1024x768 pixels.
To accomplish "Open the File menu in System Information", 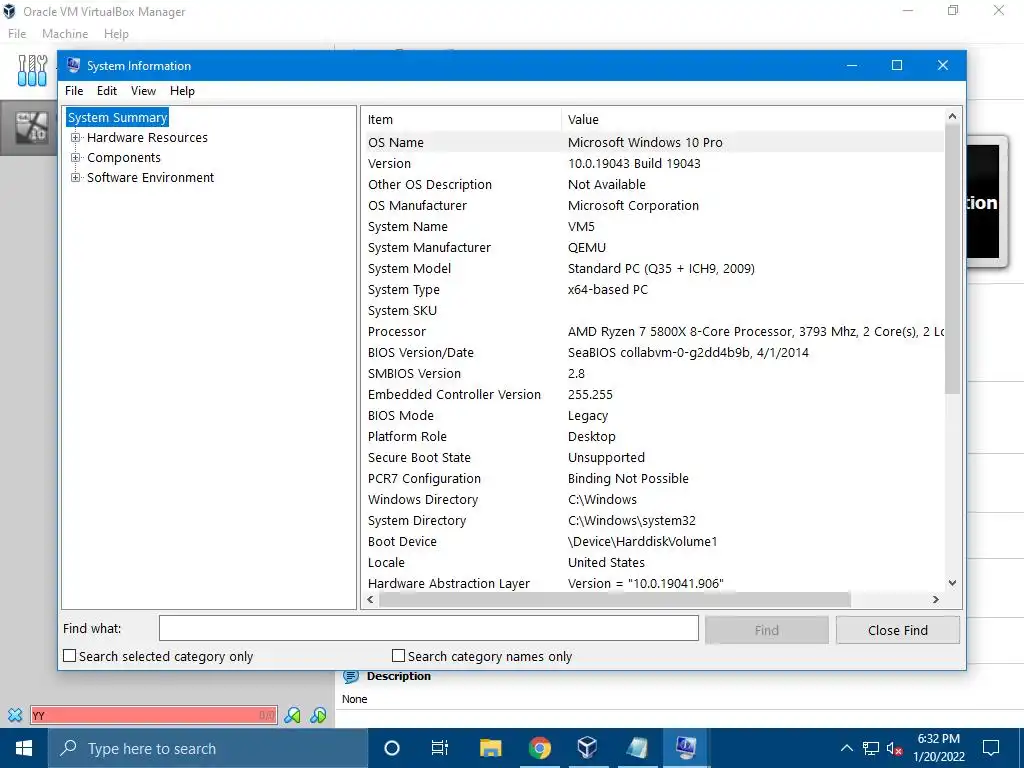I will coord(74,91).
